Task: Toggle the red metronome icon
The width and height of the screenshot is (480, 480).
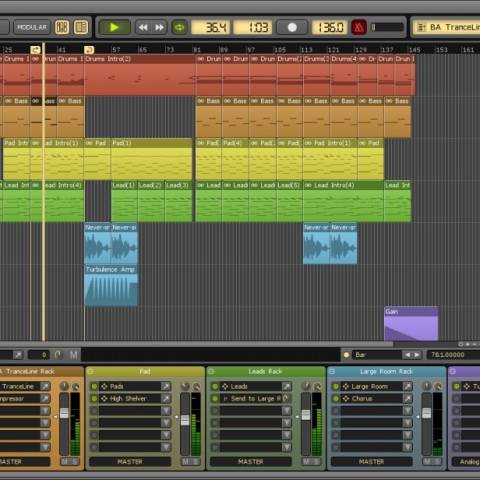Action: (359, 27)
